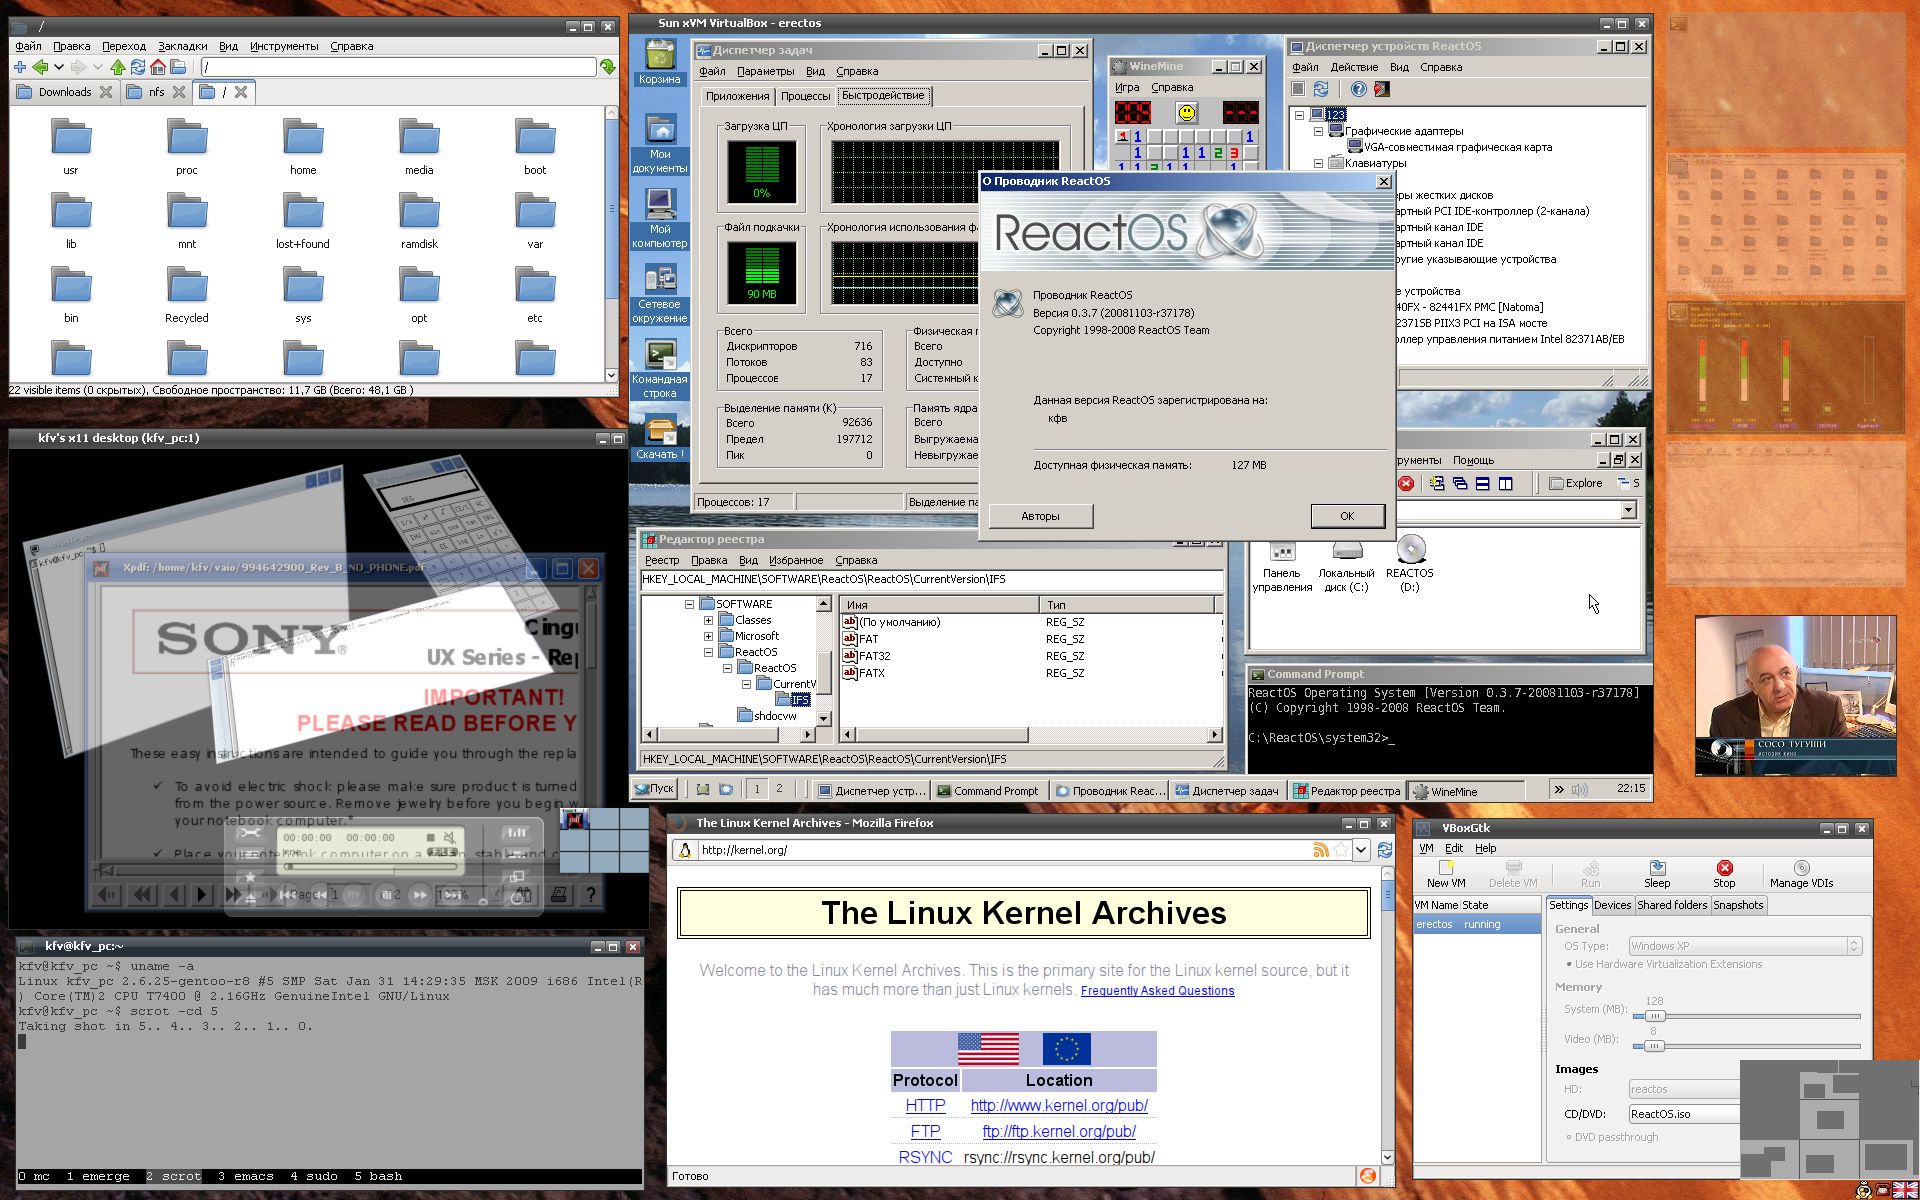The width and height of the screenshot is (1920, 1200).
Task: Collapse the root 123 node in device manager
Action: click(x=1299, y=115)
